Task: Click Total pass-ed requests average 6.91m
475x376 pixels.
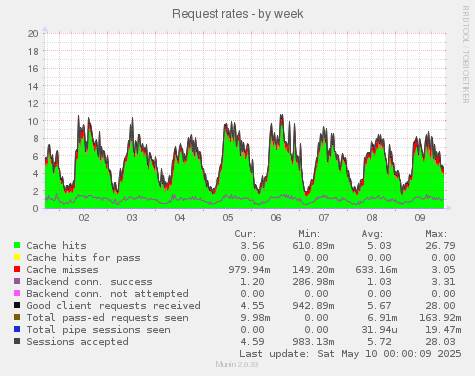Action: [382, 318]
